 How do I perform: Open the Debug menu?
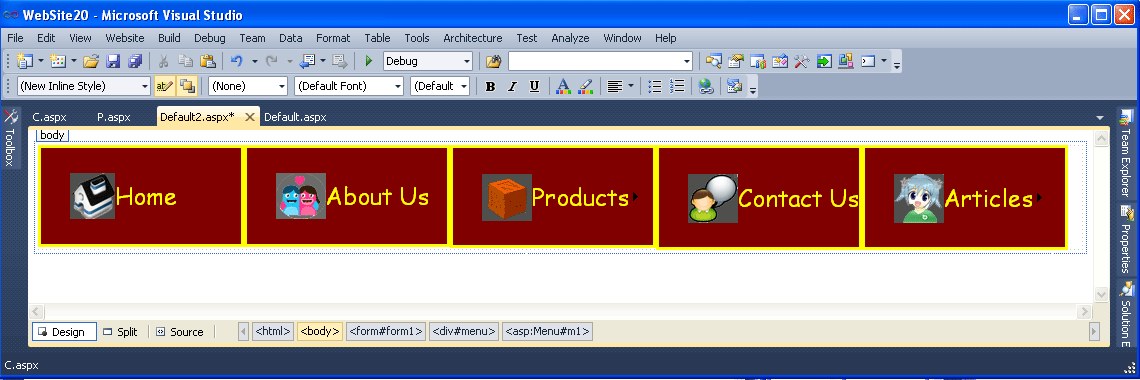[210, 38]
